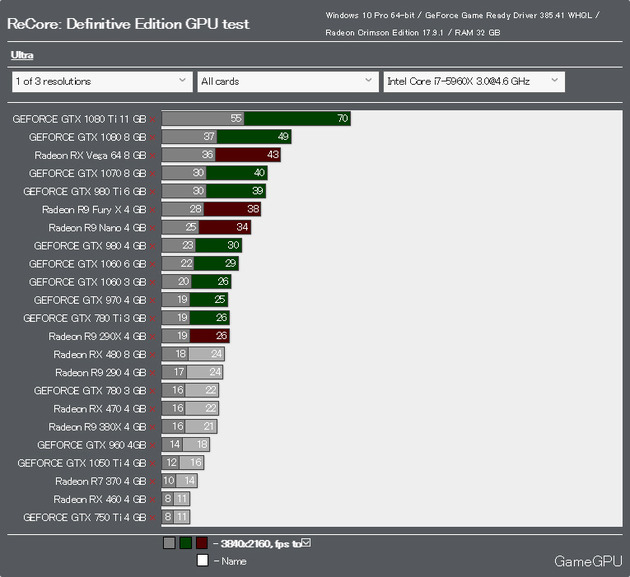Remove GEFORCE GTX 980 4 GB via red x

152,246
